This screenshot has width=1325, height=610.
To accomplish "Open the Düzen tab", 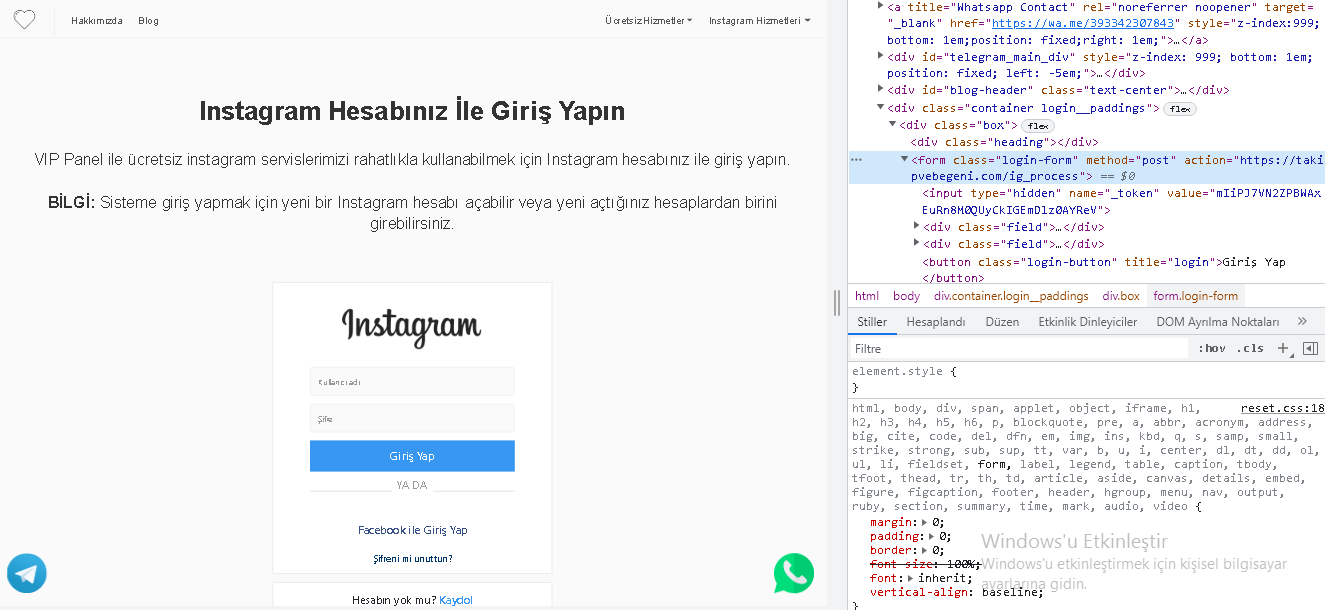I will pyautogui.click(x=1002, y=322).
